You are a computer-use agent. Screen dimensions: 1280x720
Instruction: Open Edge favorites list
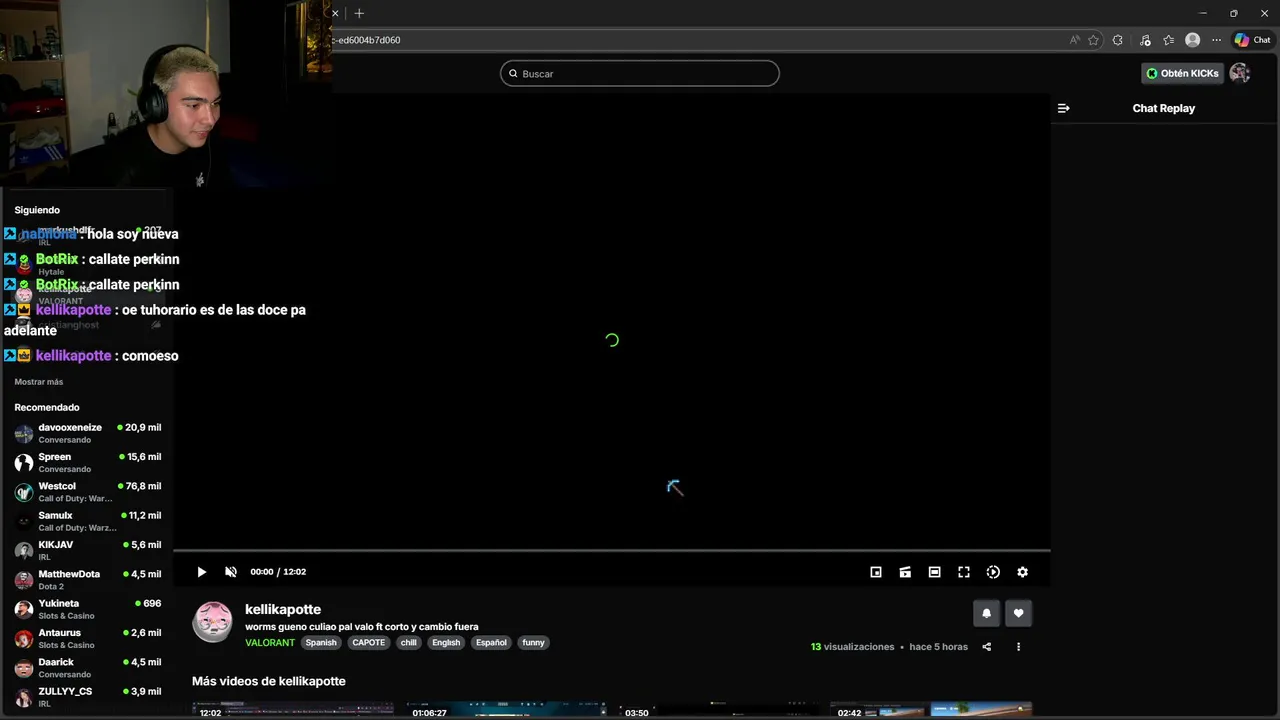point(1168,40)
